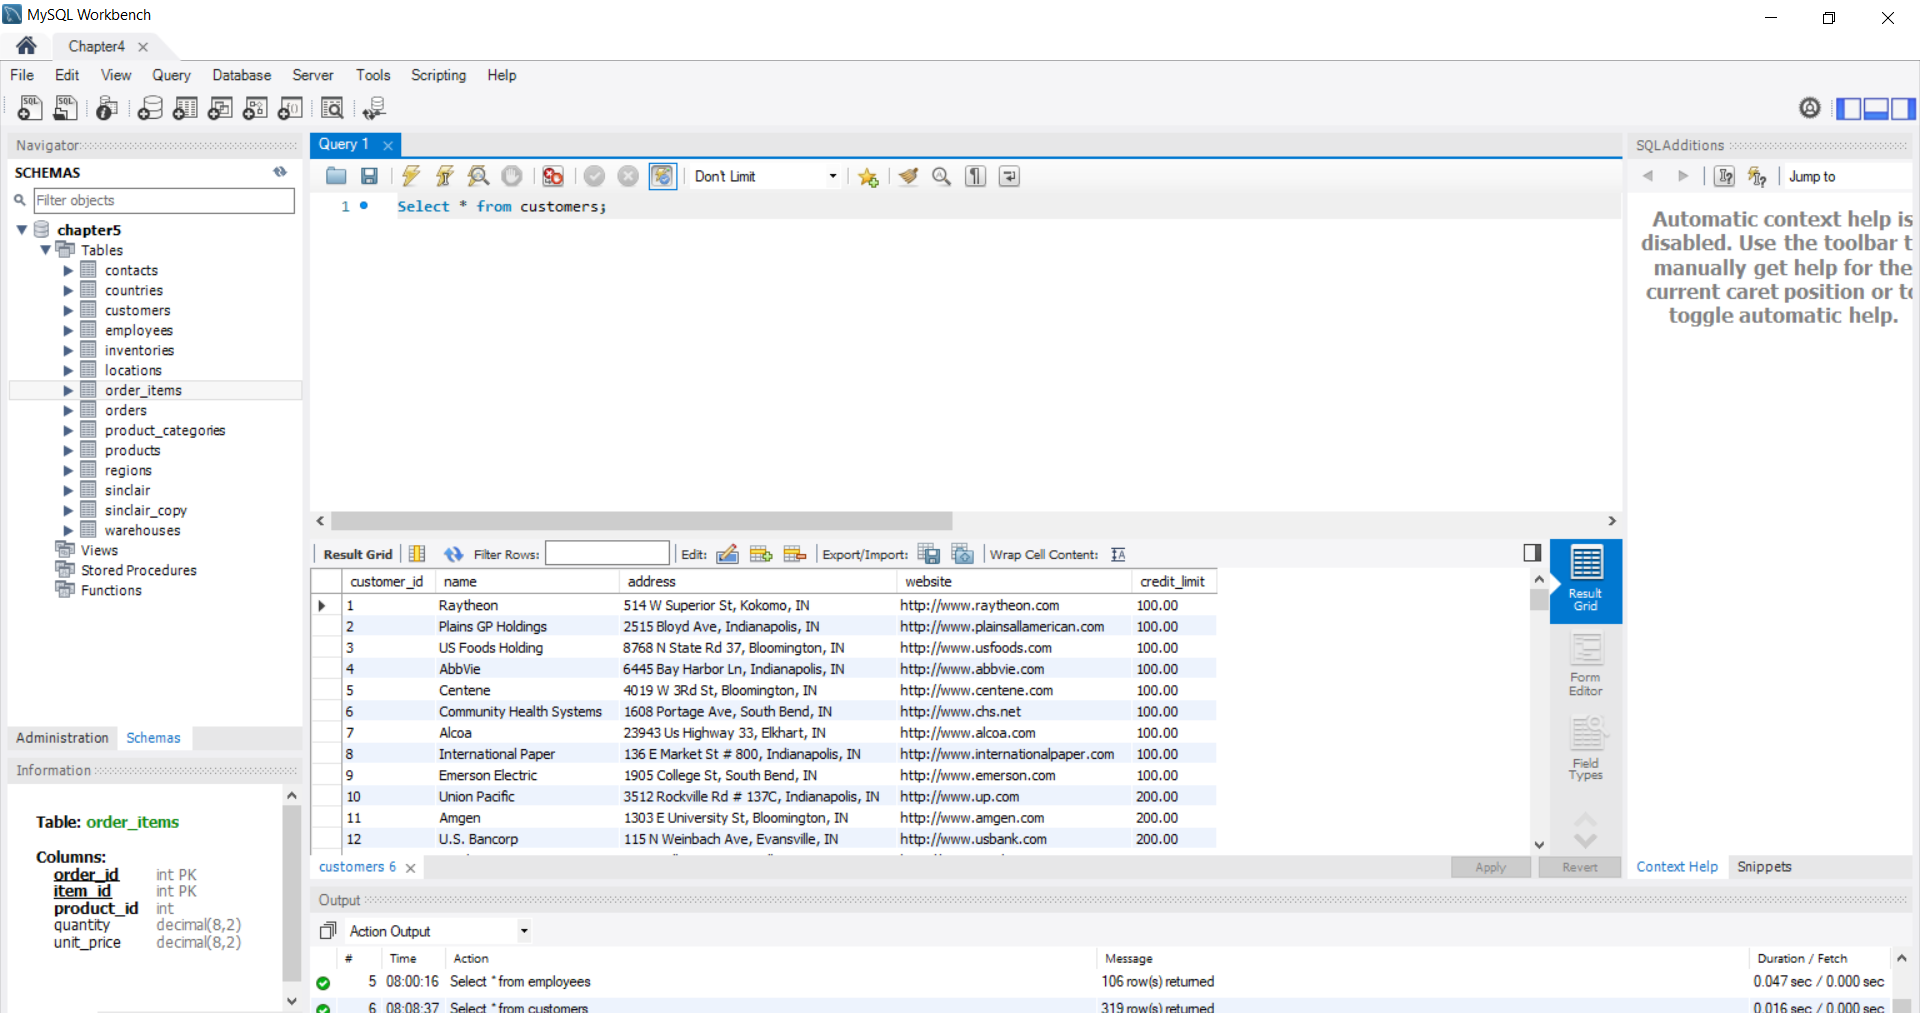Collapse the Tables folder node

(x=45, y=250)
